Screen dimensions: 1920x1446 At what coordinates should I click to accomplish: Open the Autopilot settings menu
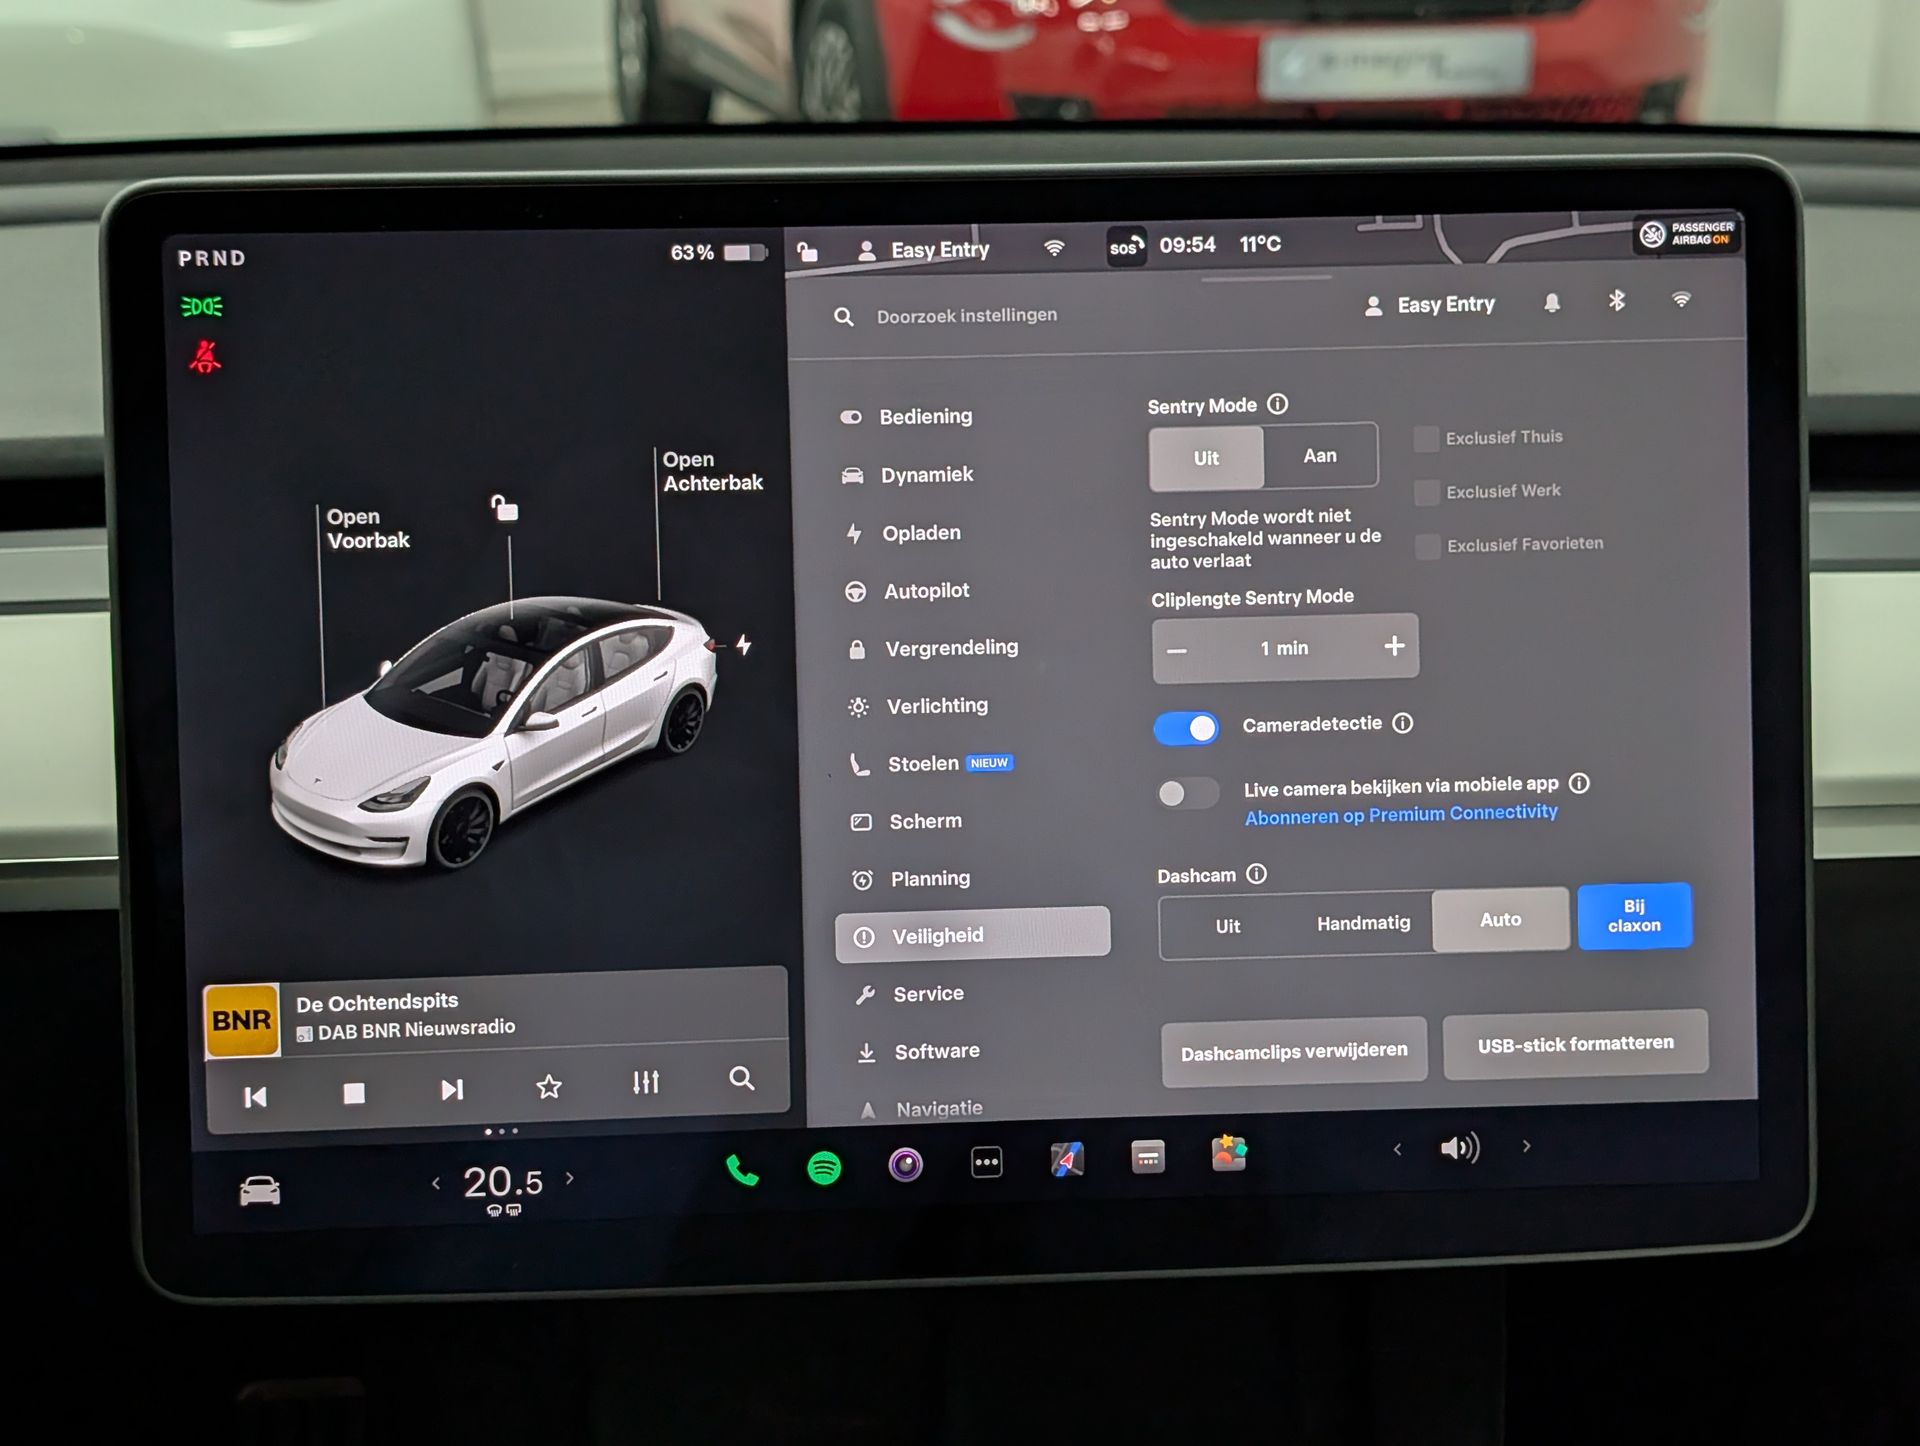pyautogui.click(x=926, y=591)
